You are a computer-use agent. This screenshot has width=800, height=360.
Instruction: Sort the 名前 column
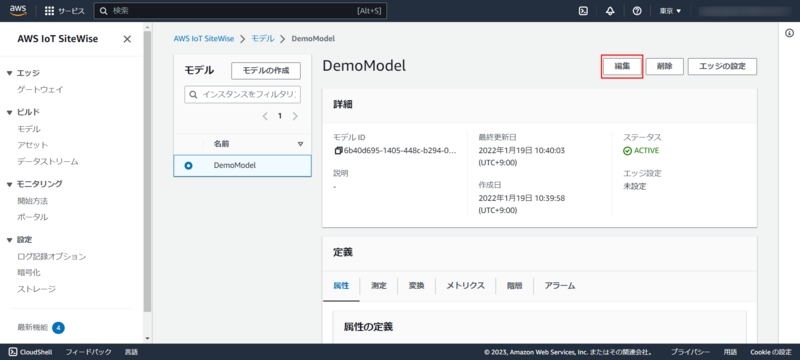tap(301, 144)
